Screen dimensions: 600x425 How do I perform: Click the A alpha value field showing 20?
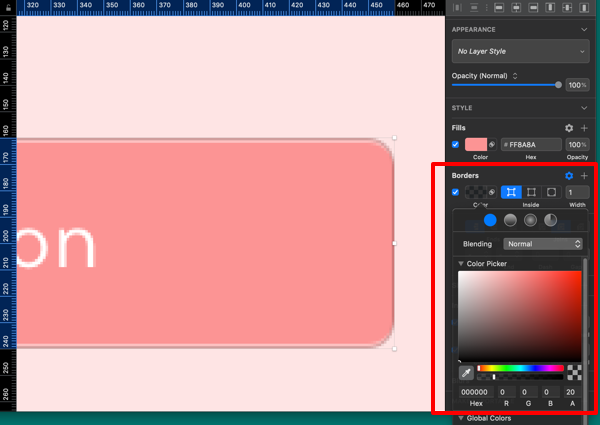coord(572,392)
